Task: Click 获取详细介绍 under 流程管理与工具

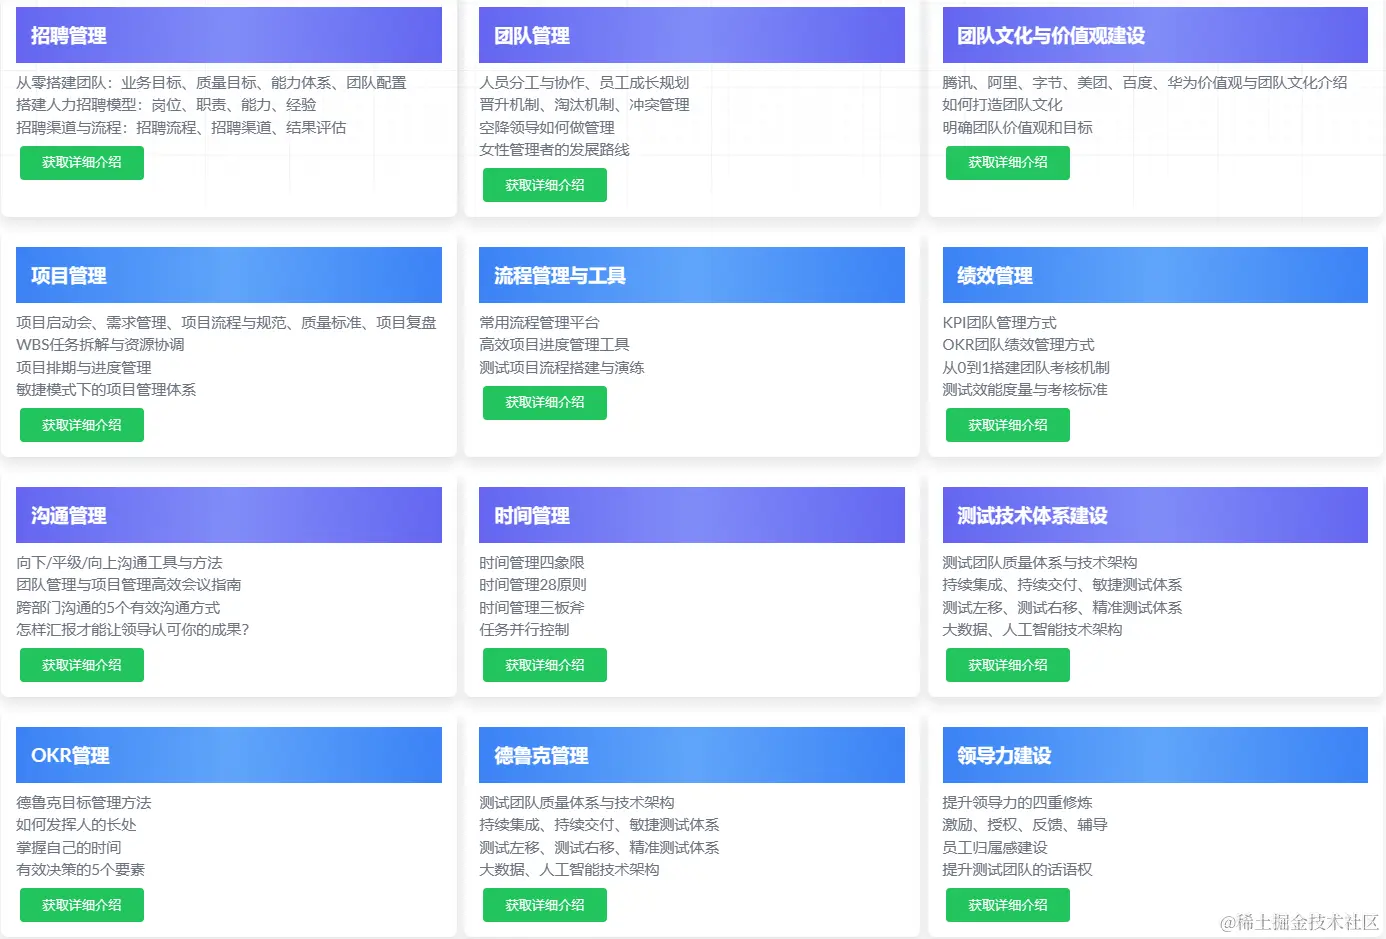Action: click(x=544, y=402)
